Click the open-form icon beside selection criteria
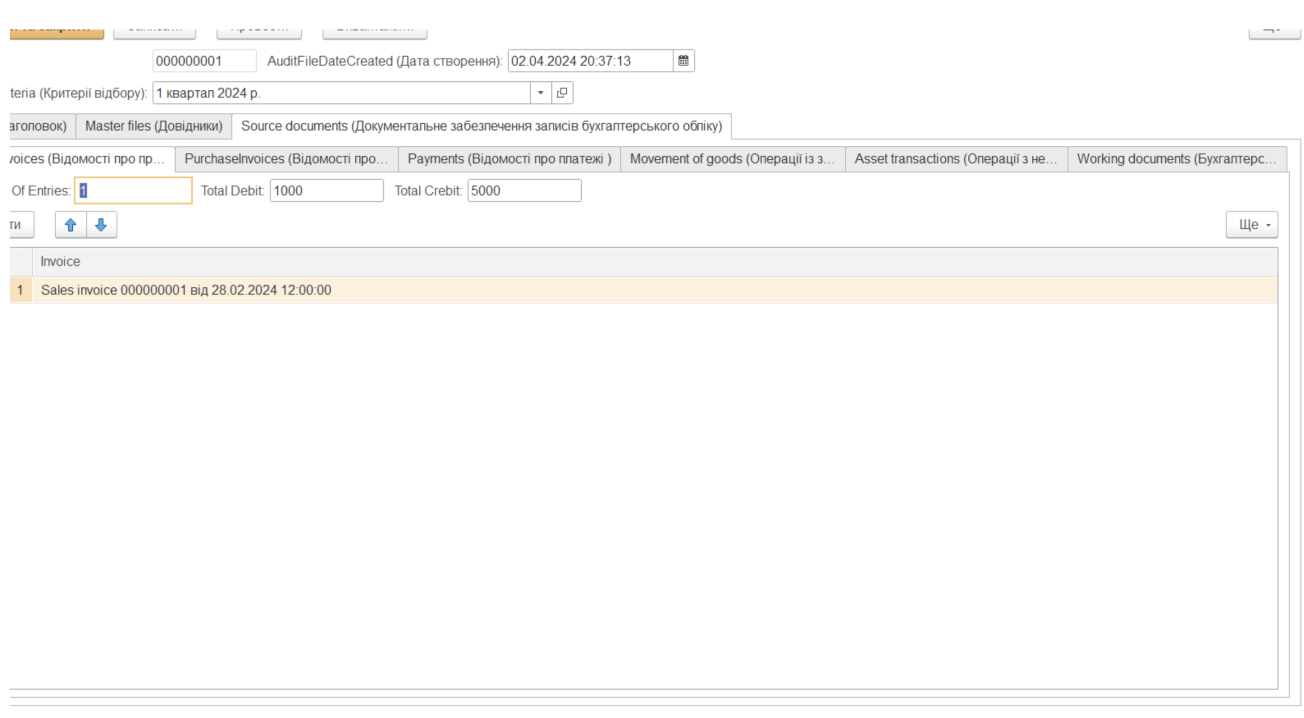Image resolution: width=1304 pixels, height=718 pixels. point(562,93)
